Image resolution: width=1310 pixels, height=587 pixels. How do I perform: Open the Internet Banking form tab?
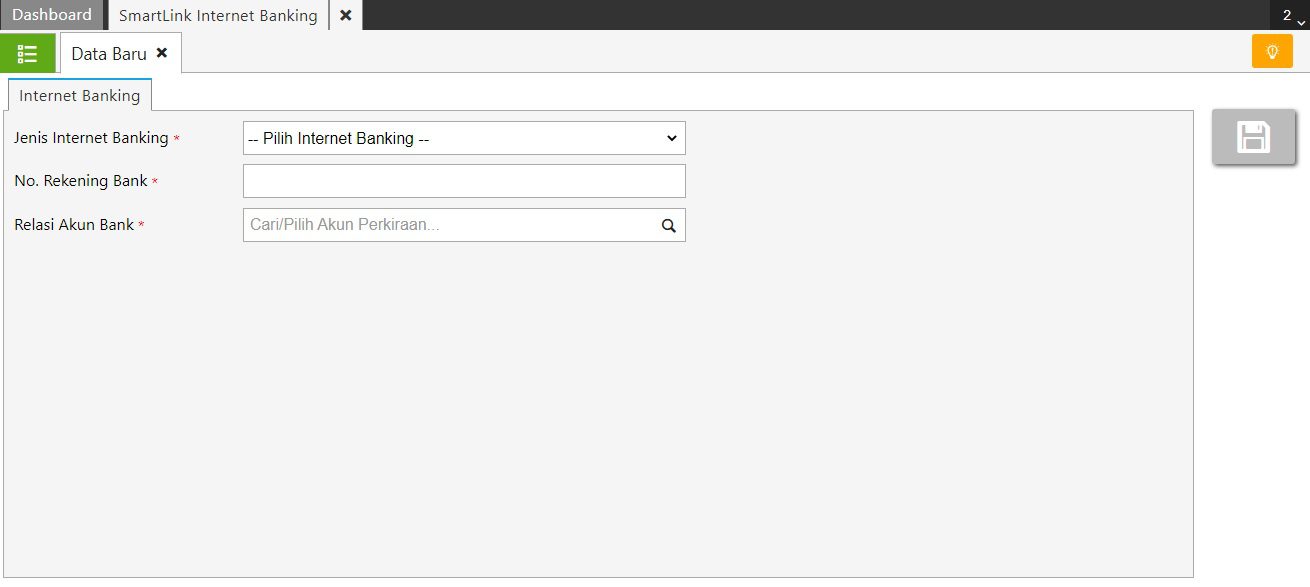[x=79, y=95]
